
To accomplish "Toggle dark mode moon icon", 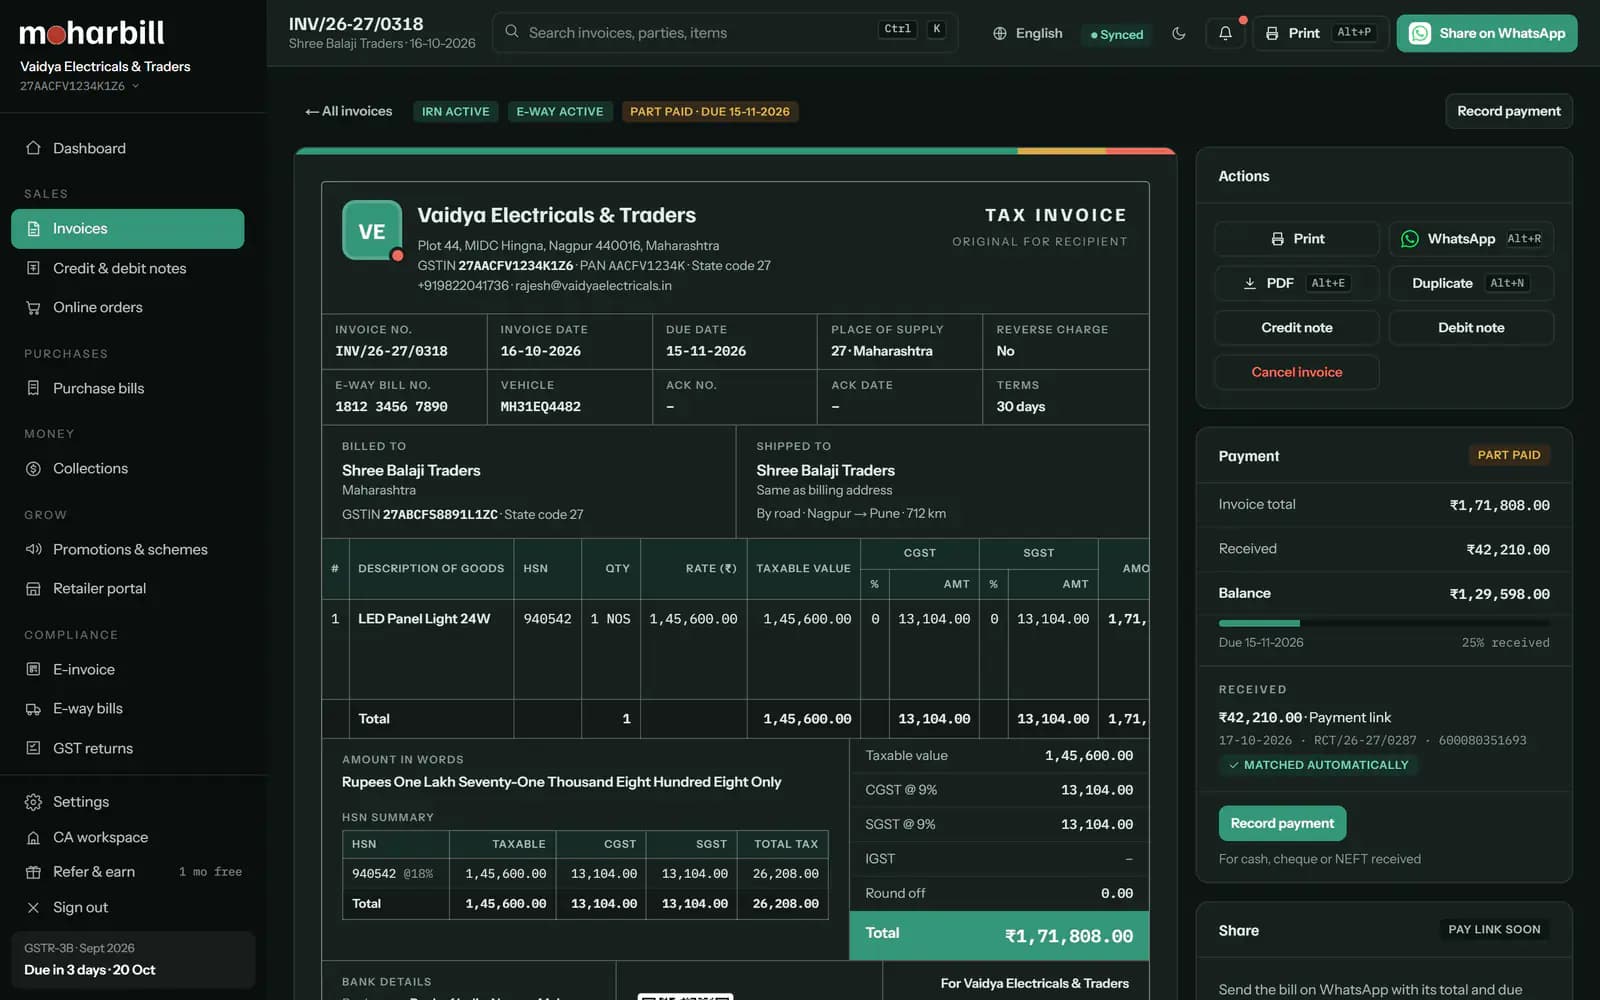I will click(x=1179, y=33).
